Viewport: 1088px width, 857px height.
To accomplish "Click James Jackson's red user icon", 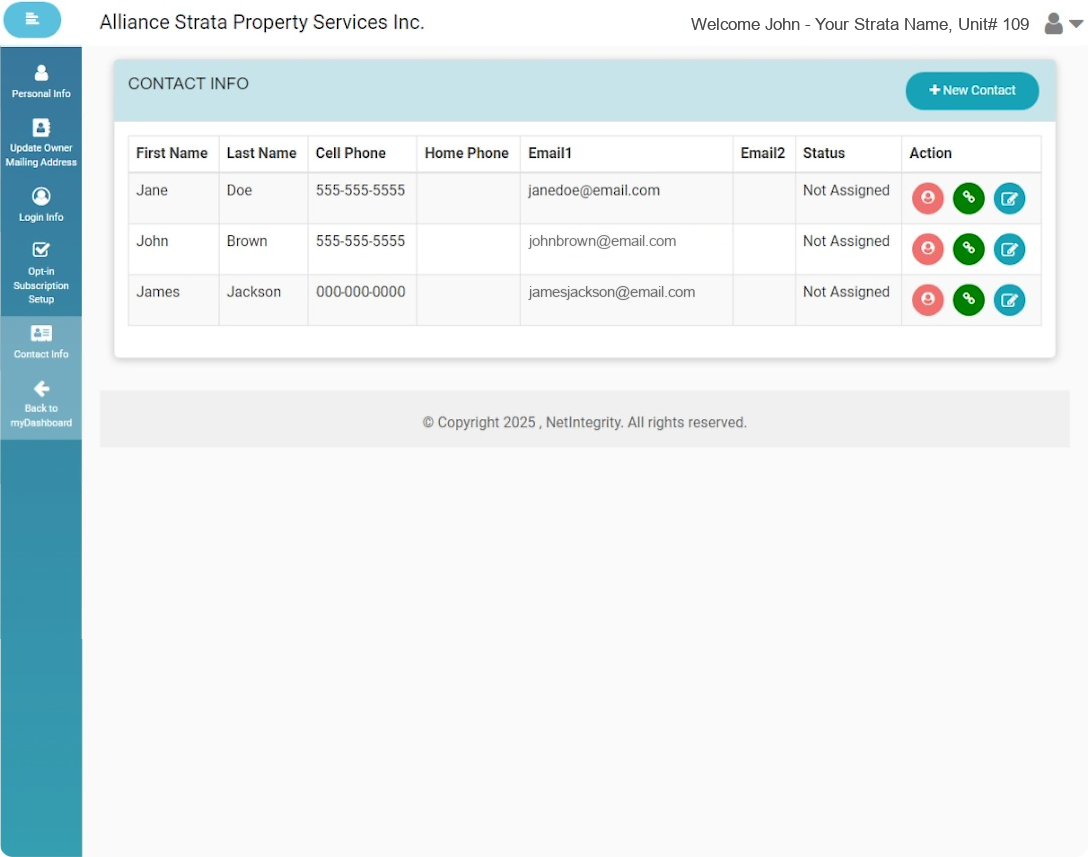I will click(x=928, y=300).
